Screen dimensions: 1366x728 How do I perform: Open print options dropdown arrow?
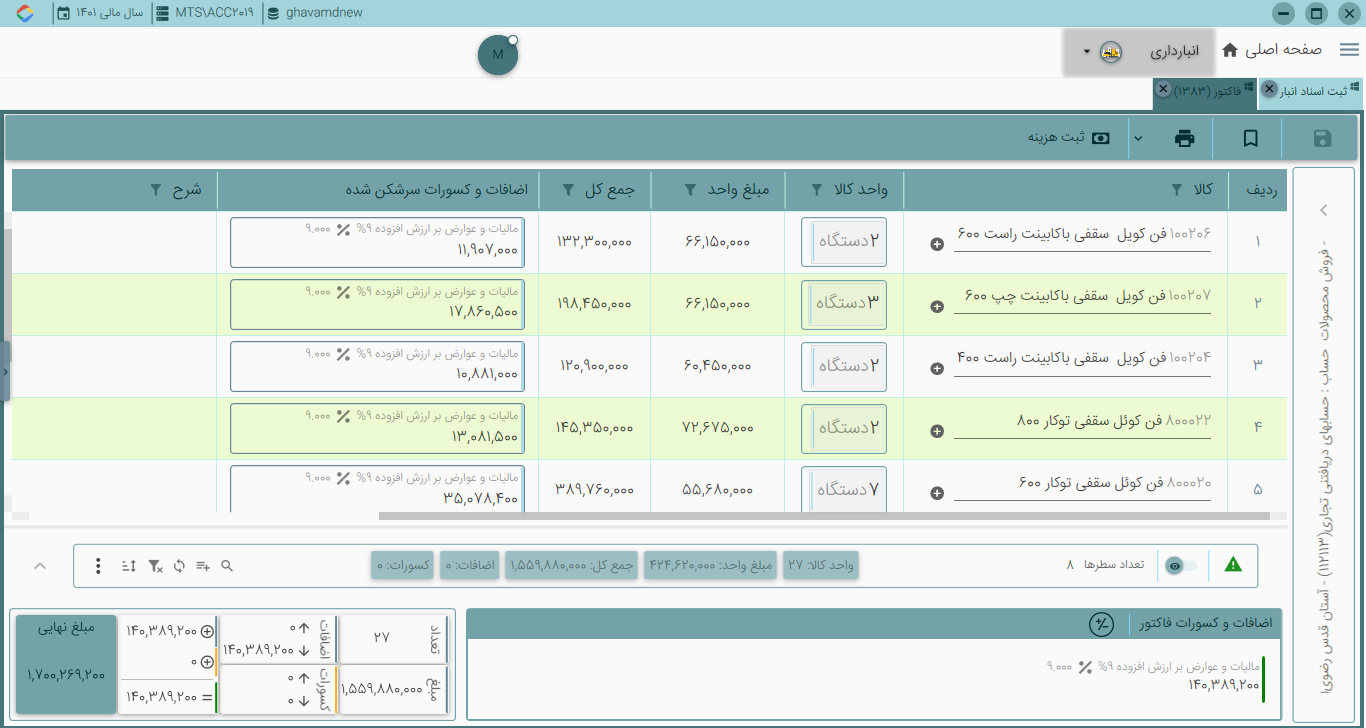point(1137,138)
